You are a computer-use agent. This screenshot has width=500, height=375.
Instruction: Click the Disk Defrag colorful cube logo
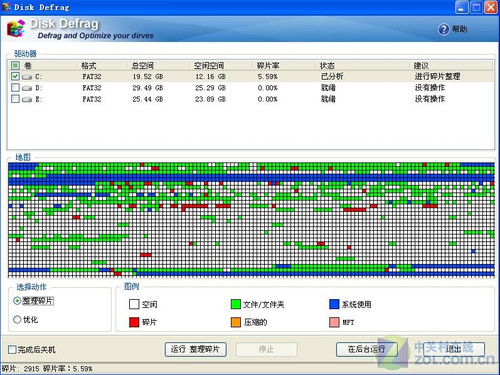pyautogui.click(x=16, y=29)
